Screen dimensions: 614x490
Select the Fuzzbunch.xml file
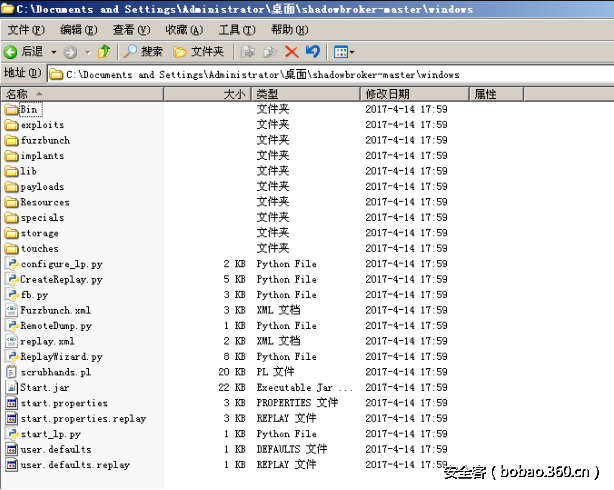pyautogui.click(x=49, y=310)
